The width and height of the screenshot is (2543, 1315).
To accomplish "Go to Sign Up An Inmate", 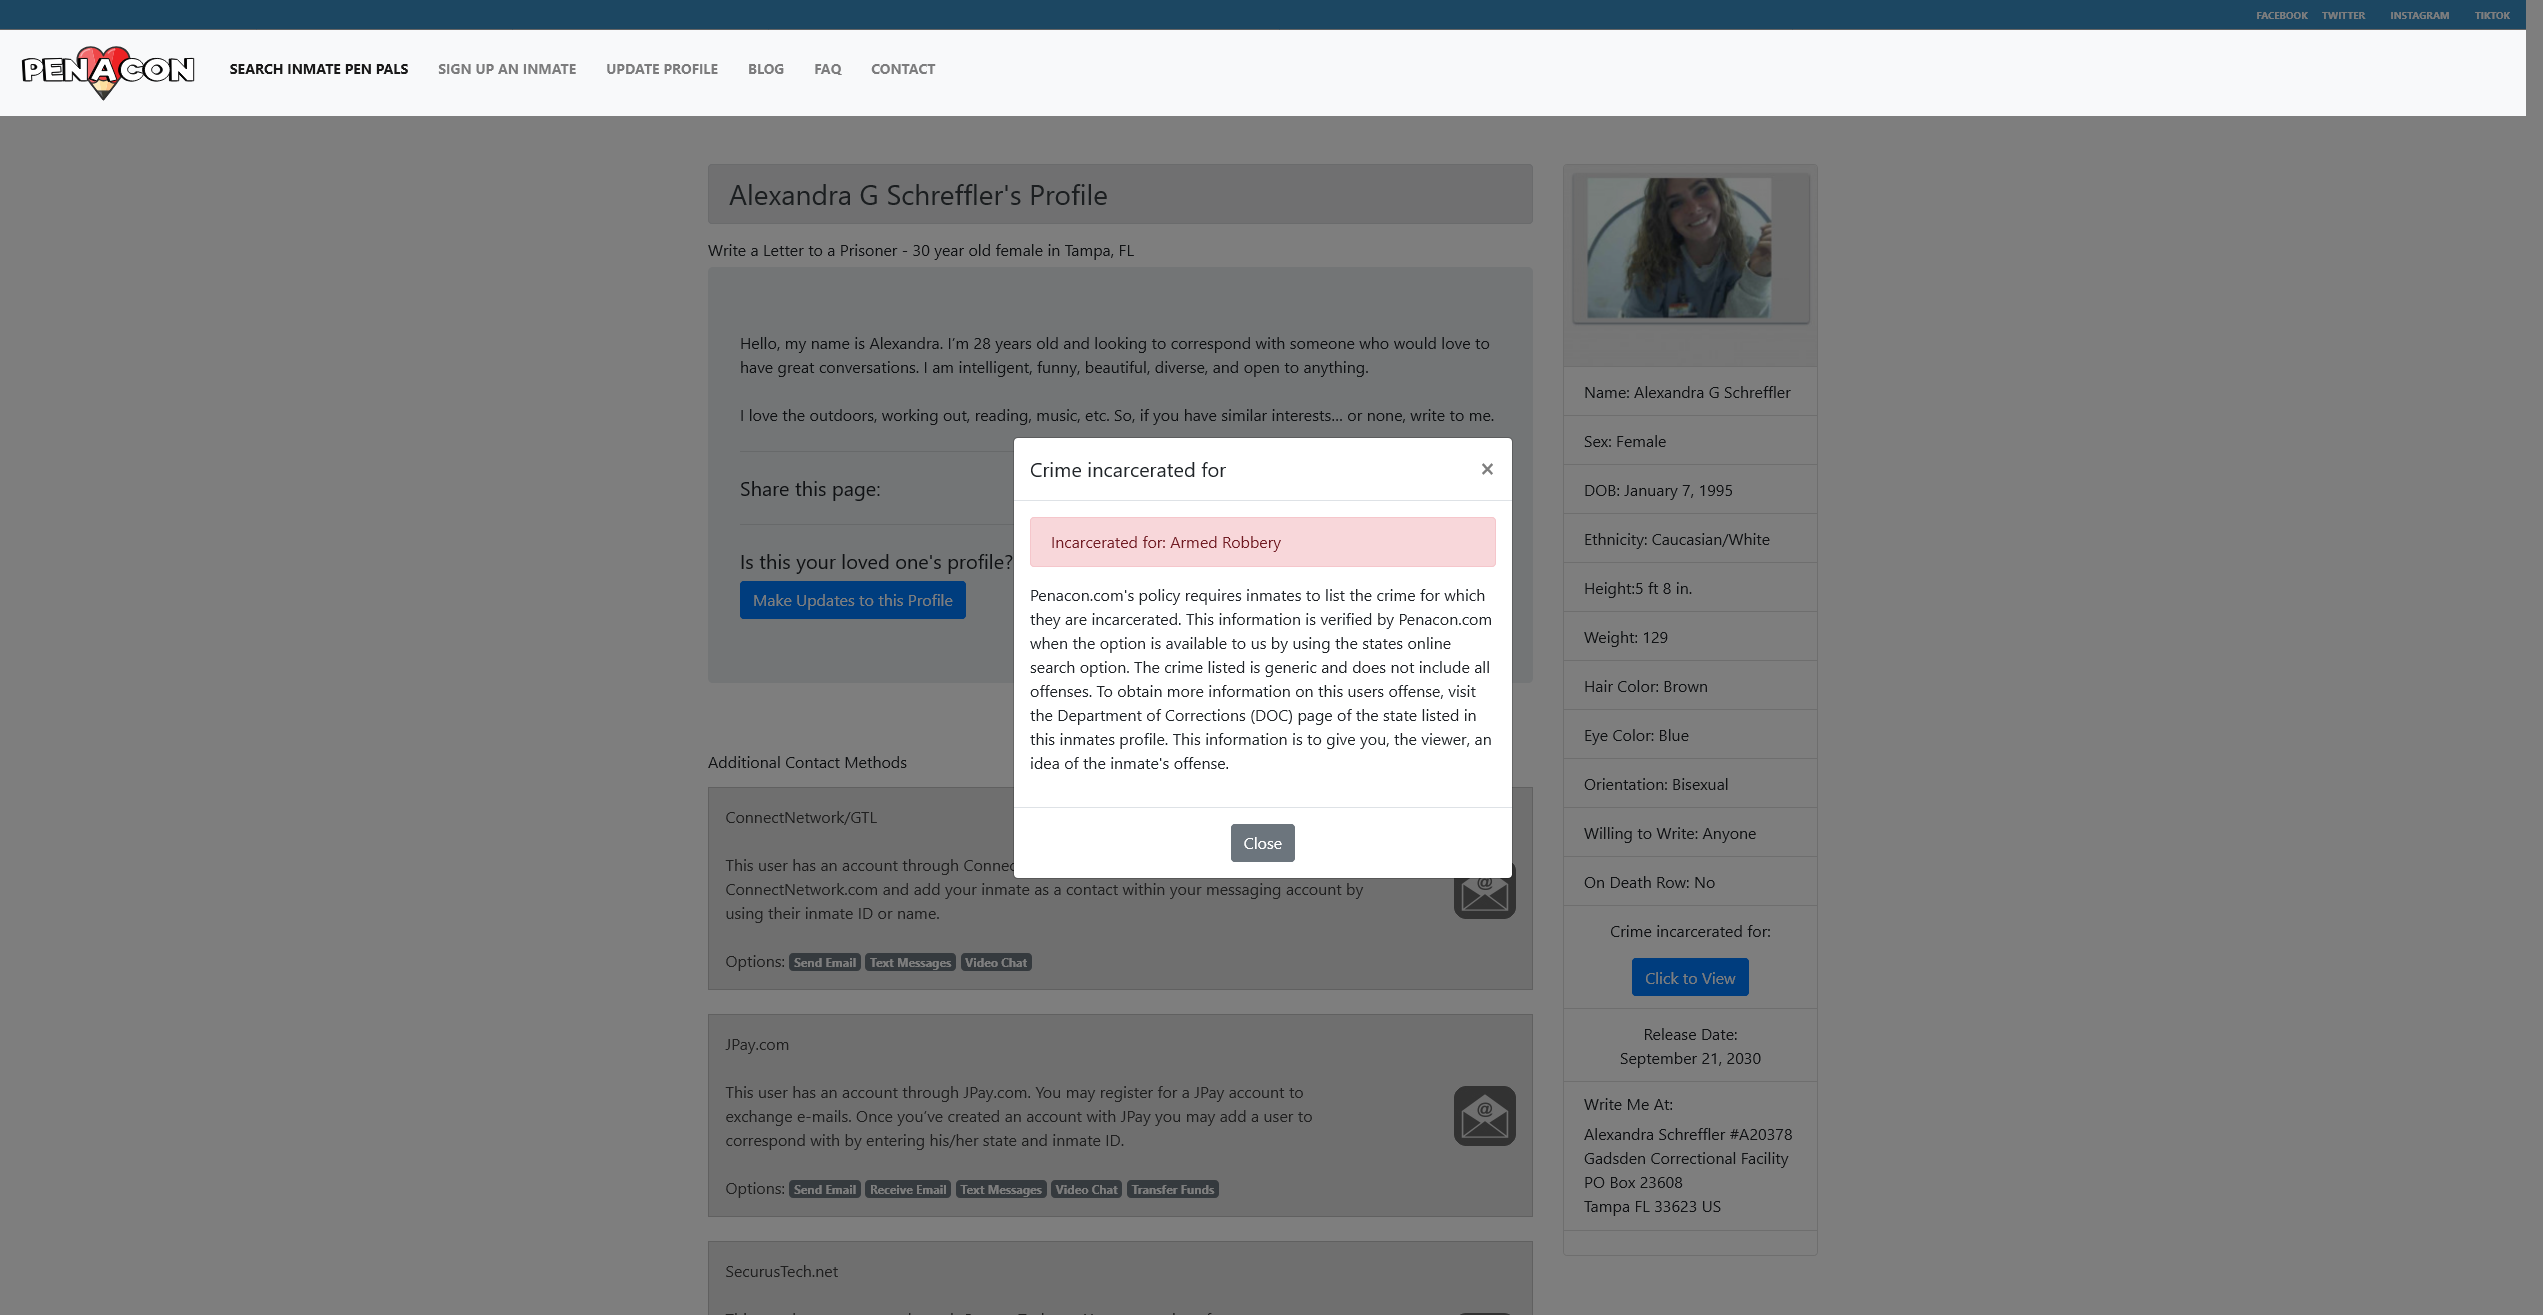I will 506,69.
